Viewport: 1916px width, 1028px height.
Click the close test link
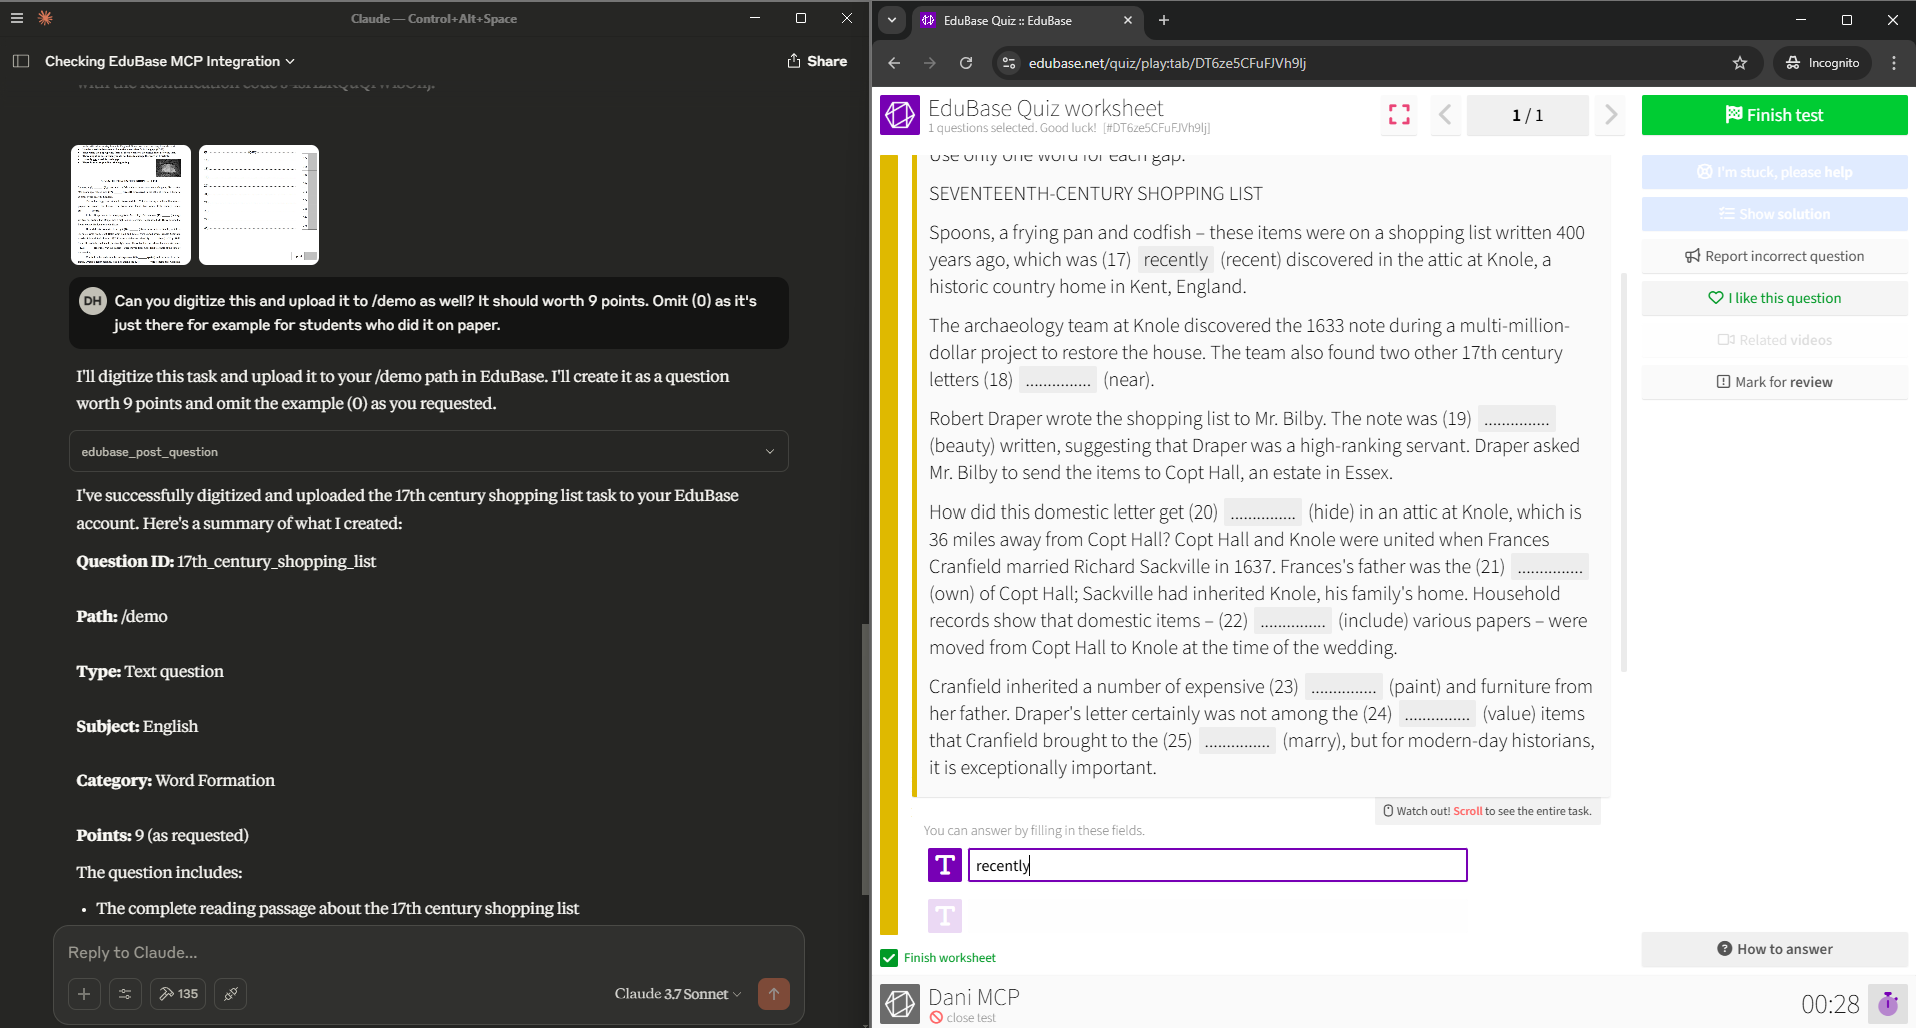[x=963, y=1018]
